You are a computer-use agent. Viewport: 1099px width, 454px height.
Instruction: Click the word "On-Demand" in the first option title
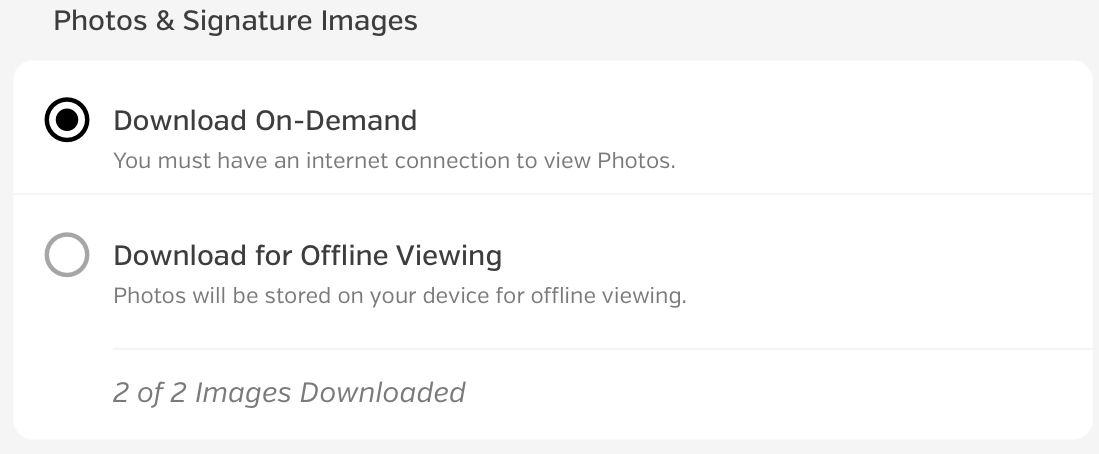click(x=336, y=121)
